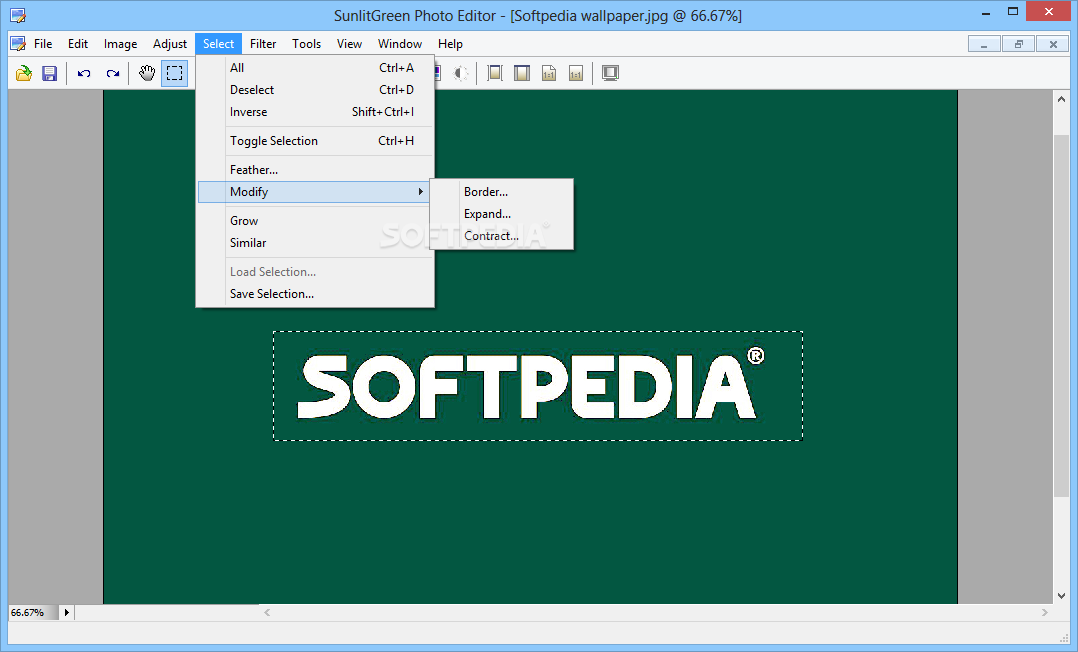Click the Undo arrow icon
Screen dimensions: 1078x652
coord(84,73)
